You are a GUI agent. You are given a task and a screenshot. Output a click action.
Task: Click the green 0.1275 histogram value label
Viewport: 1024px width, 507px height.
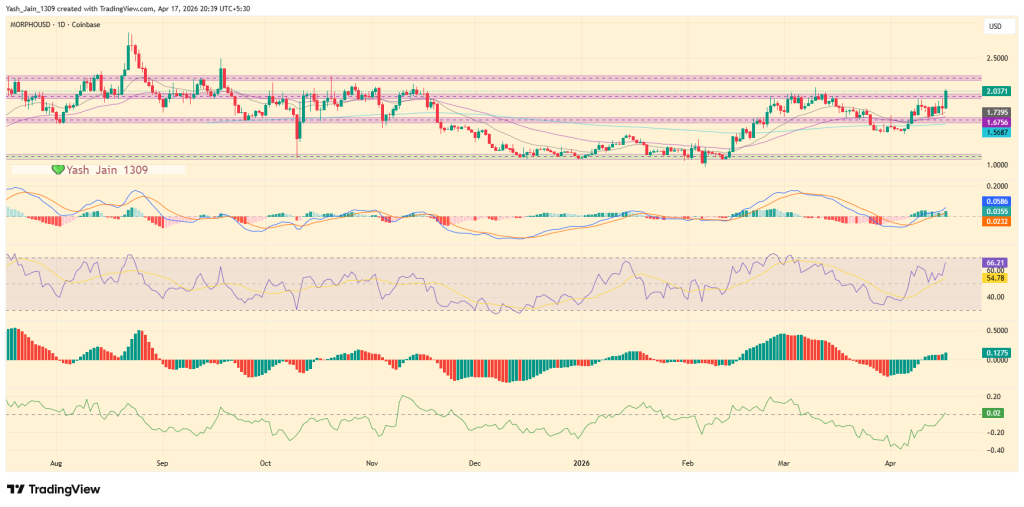[996, 352]
